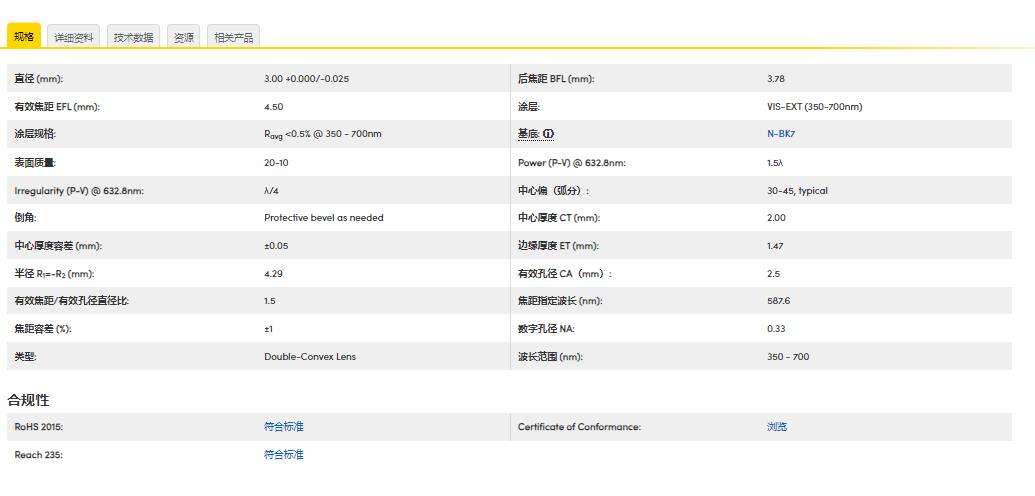Select the 技术数据 tab

[133, 37]
